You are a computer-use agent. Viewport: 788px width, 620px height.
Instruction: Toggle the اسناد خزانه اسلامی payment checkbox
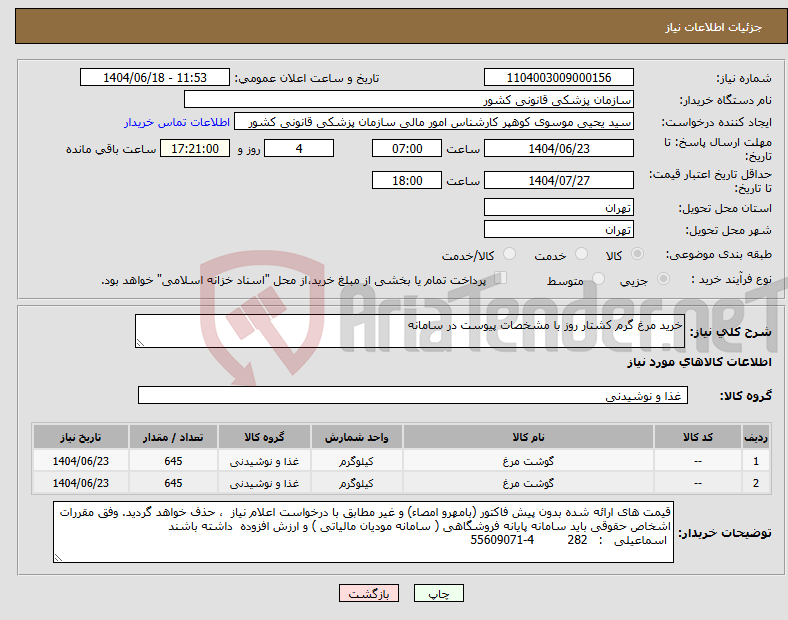pyautogui.click(x=501, y=278)
